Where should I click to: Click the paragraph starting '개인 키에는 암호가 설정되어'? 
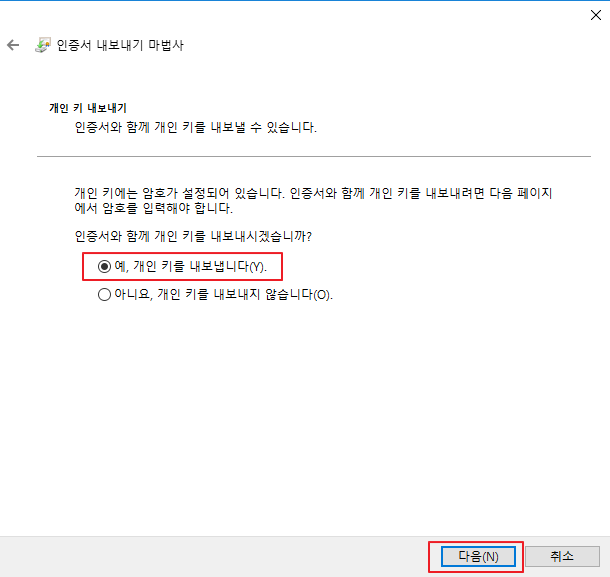[313, 200]
